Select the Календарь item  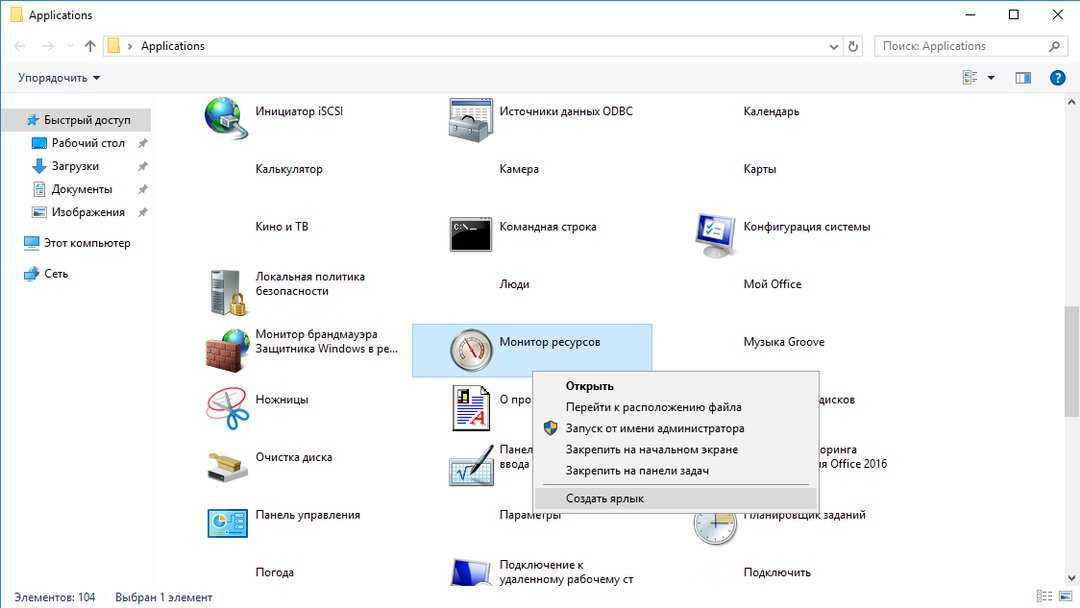click(x=771, y=112)
